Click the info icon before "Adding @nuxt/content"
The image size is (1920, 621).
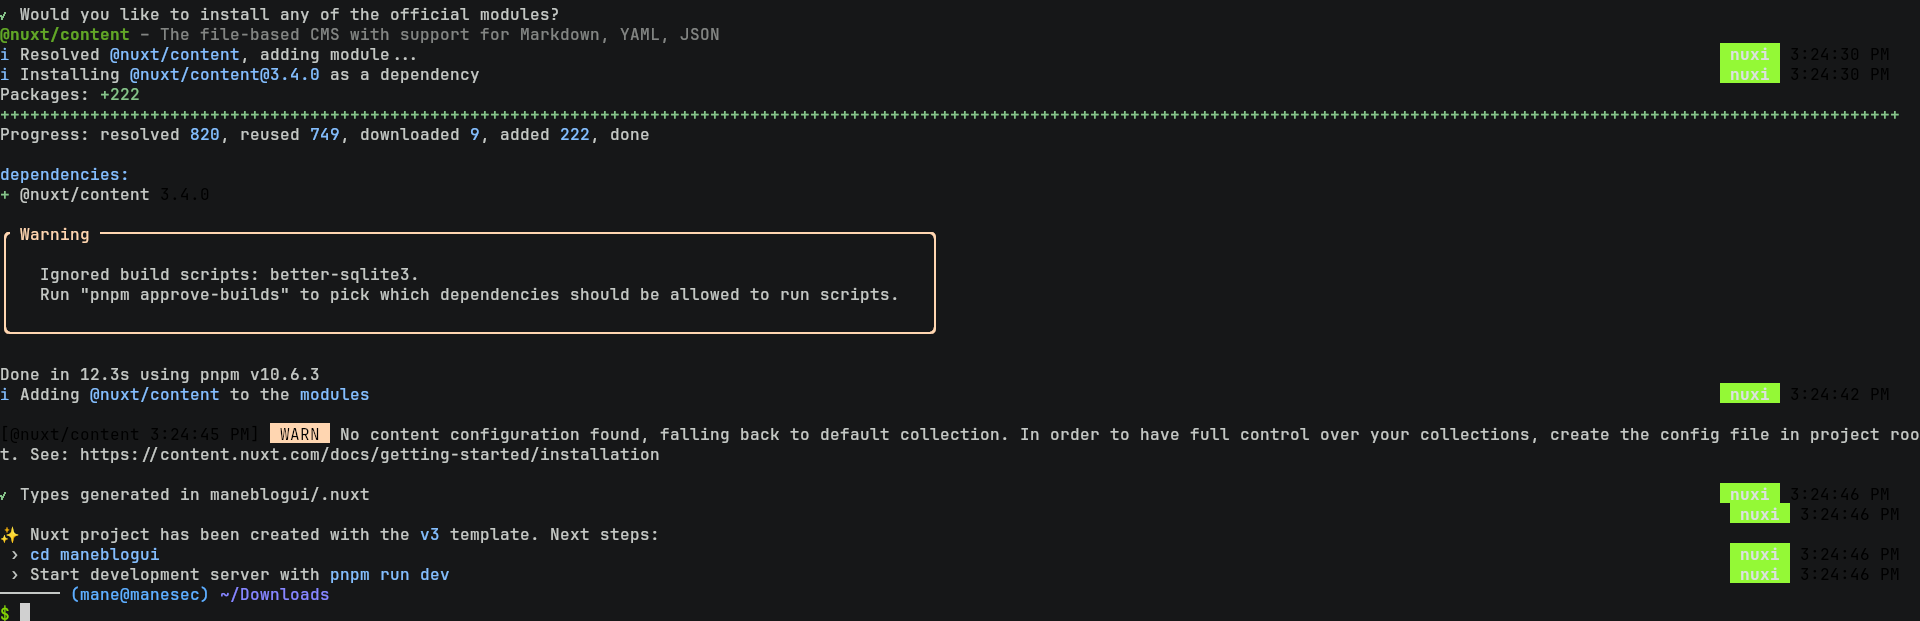(4, 395)
